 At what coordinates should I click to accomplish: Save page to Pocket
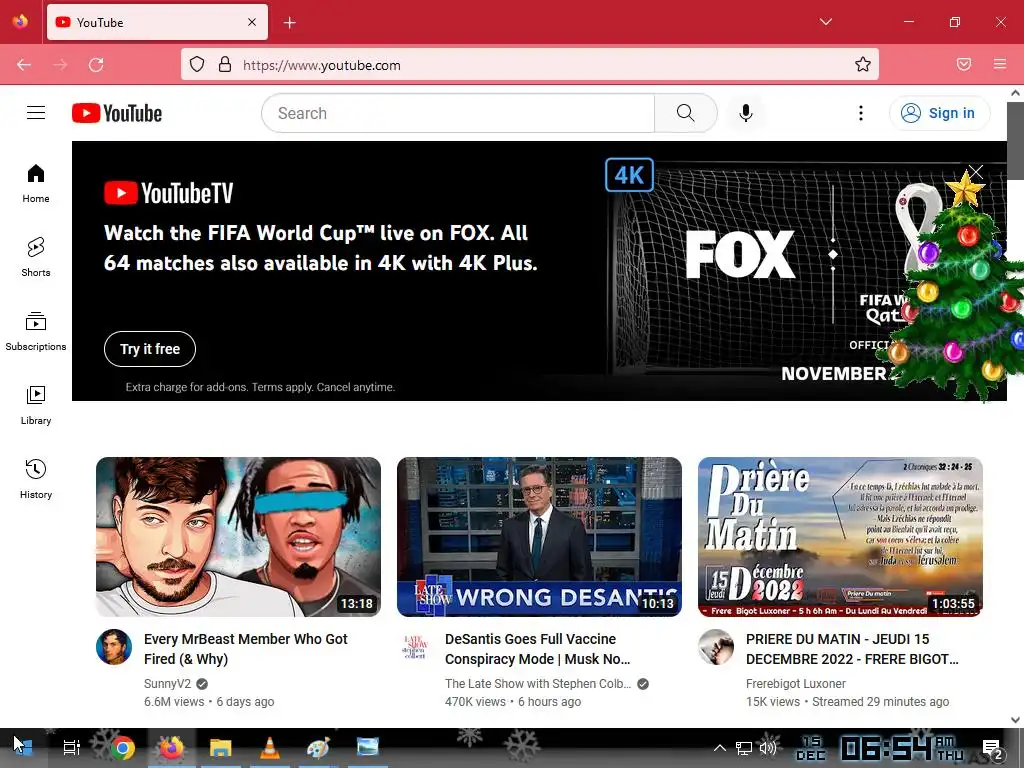(x=964, y=64)
